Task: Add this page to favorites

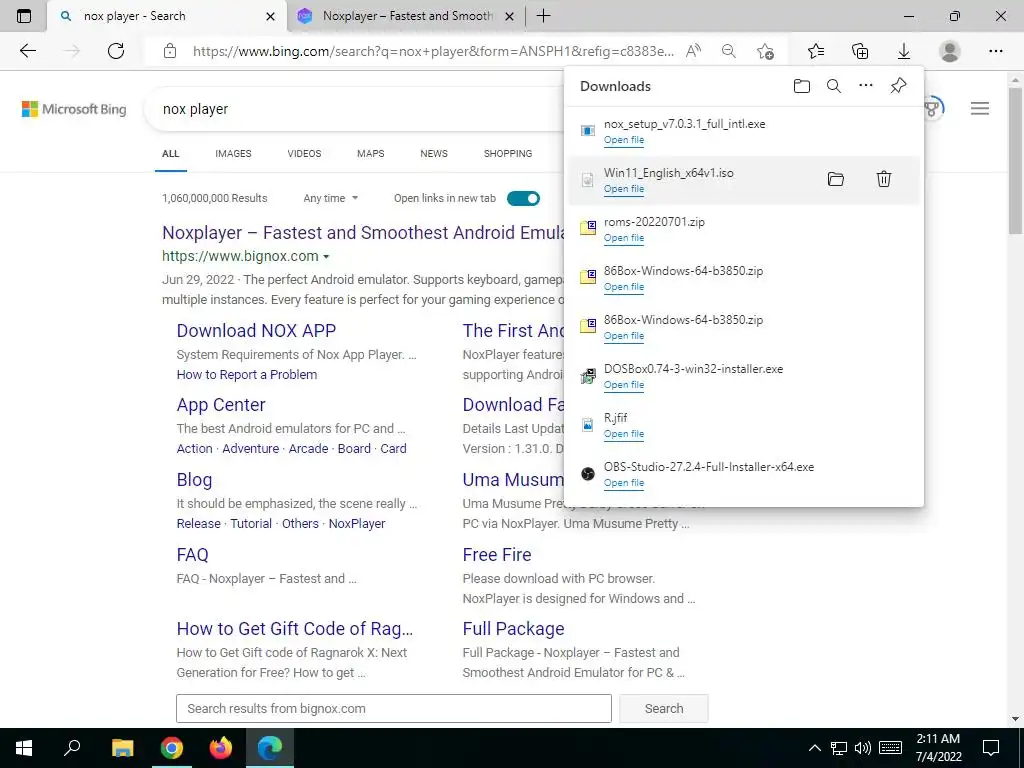Action: 765,51
